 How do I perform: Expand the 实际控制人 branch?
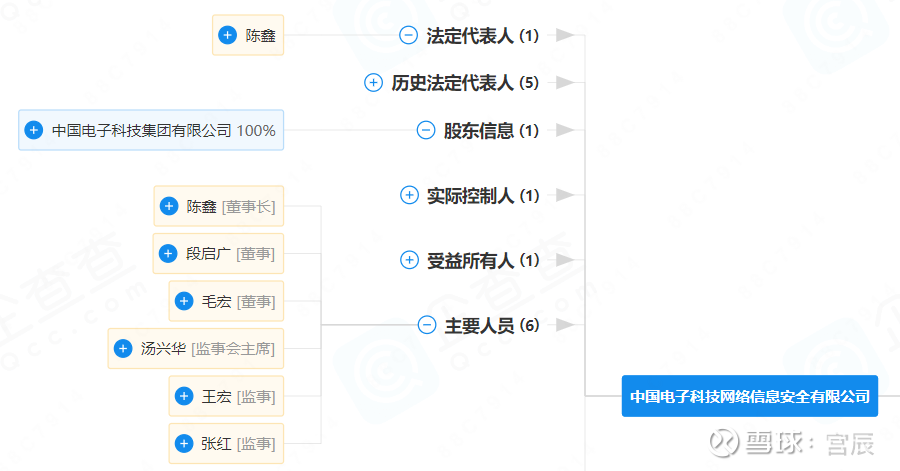[409, 195]
